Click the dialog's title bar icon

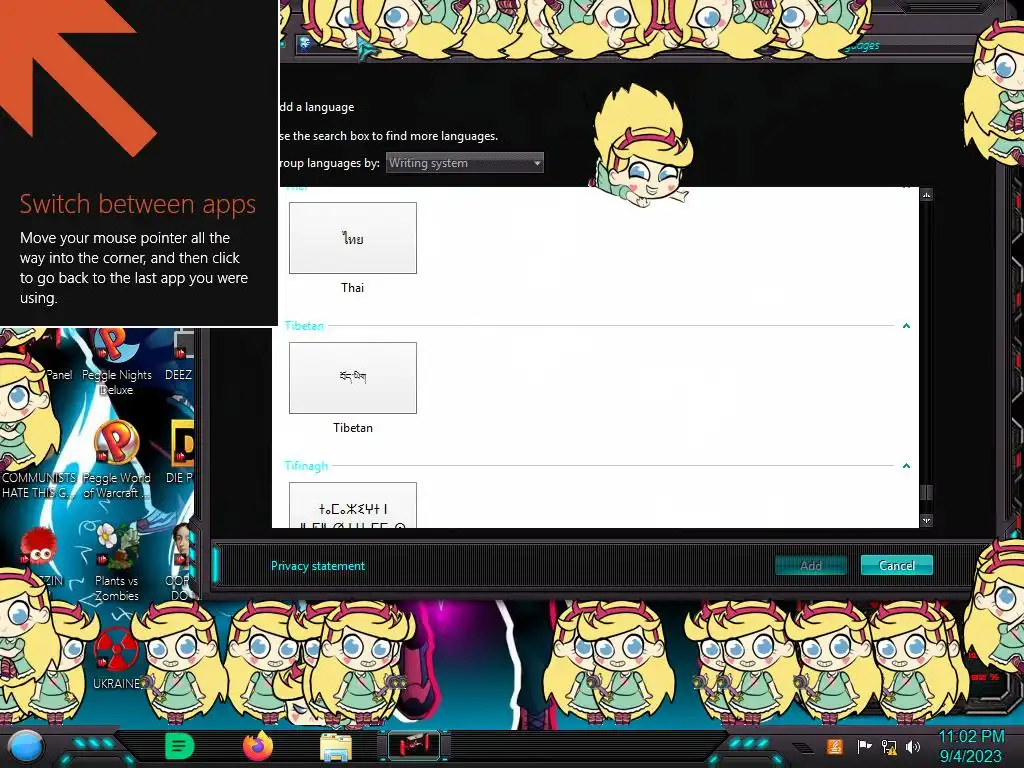[305, 44]
